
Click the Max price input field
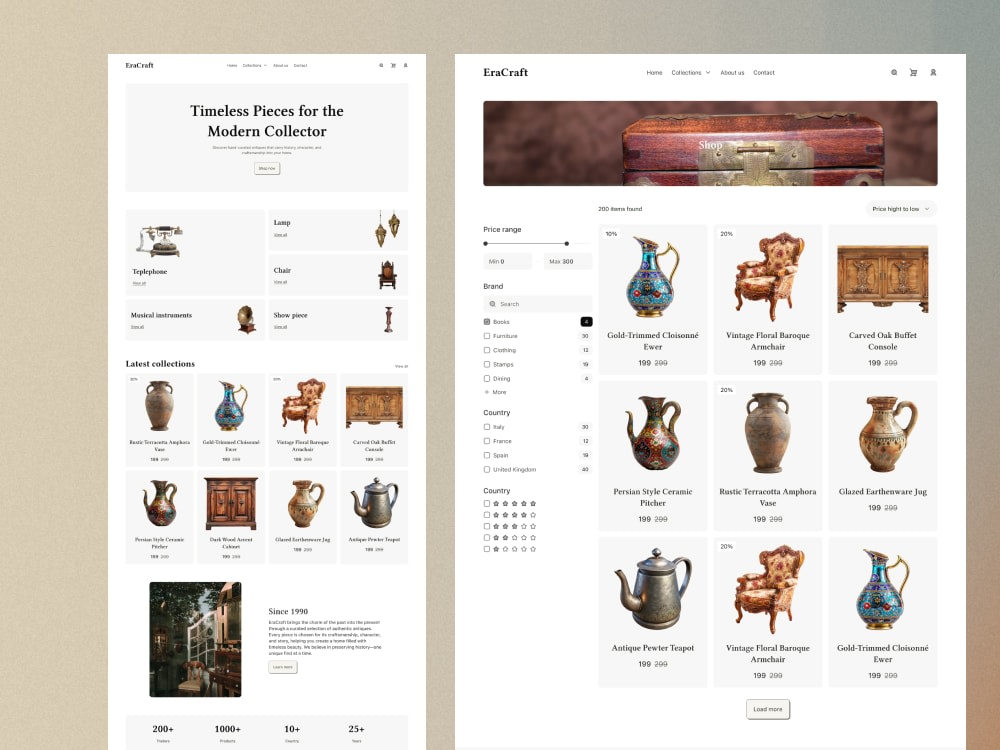click(568, 261)
